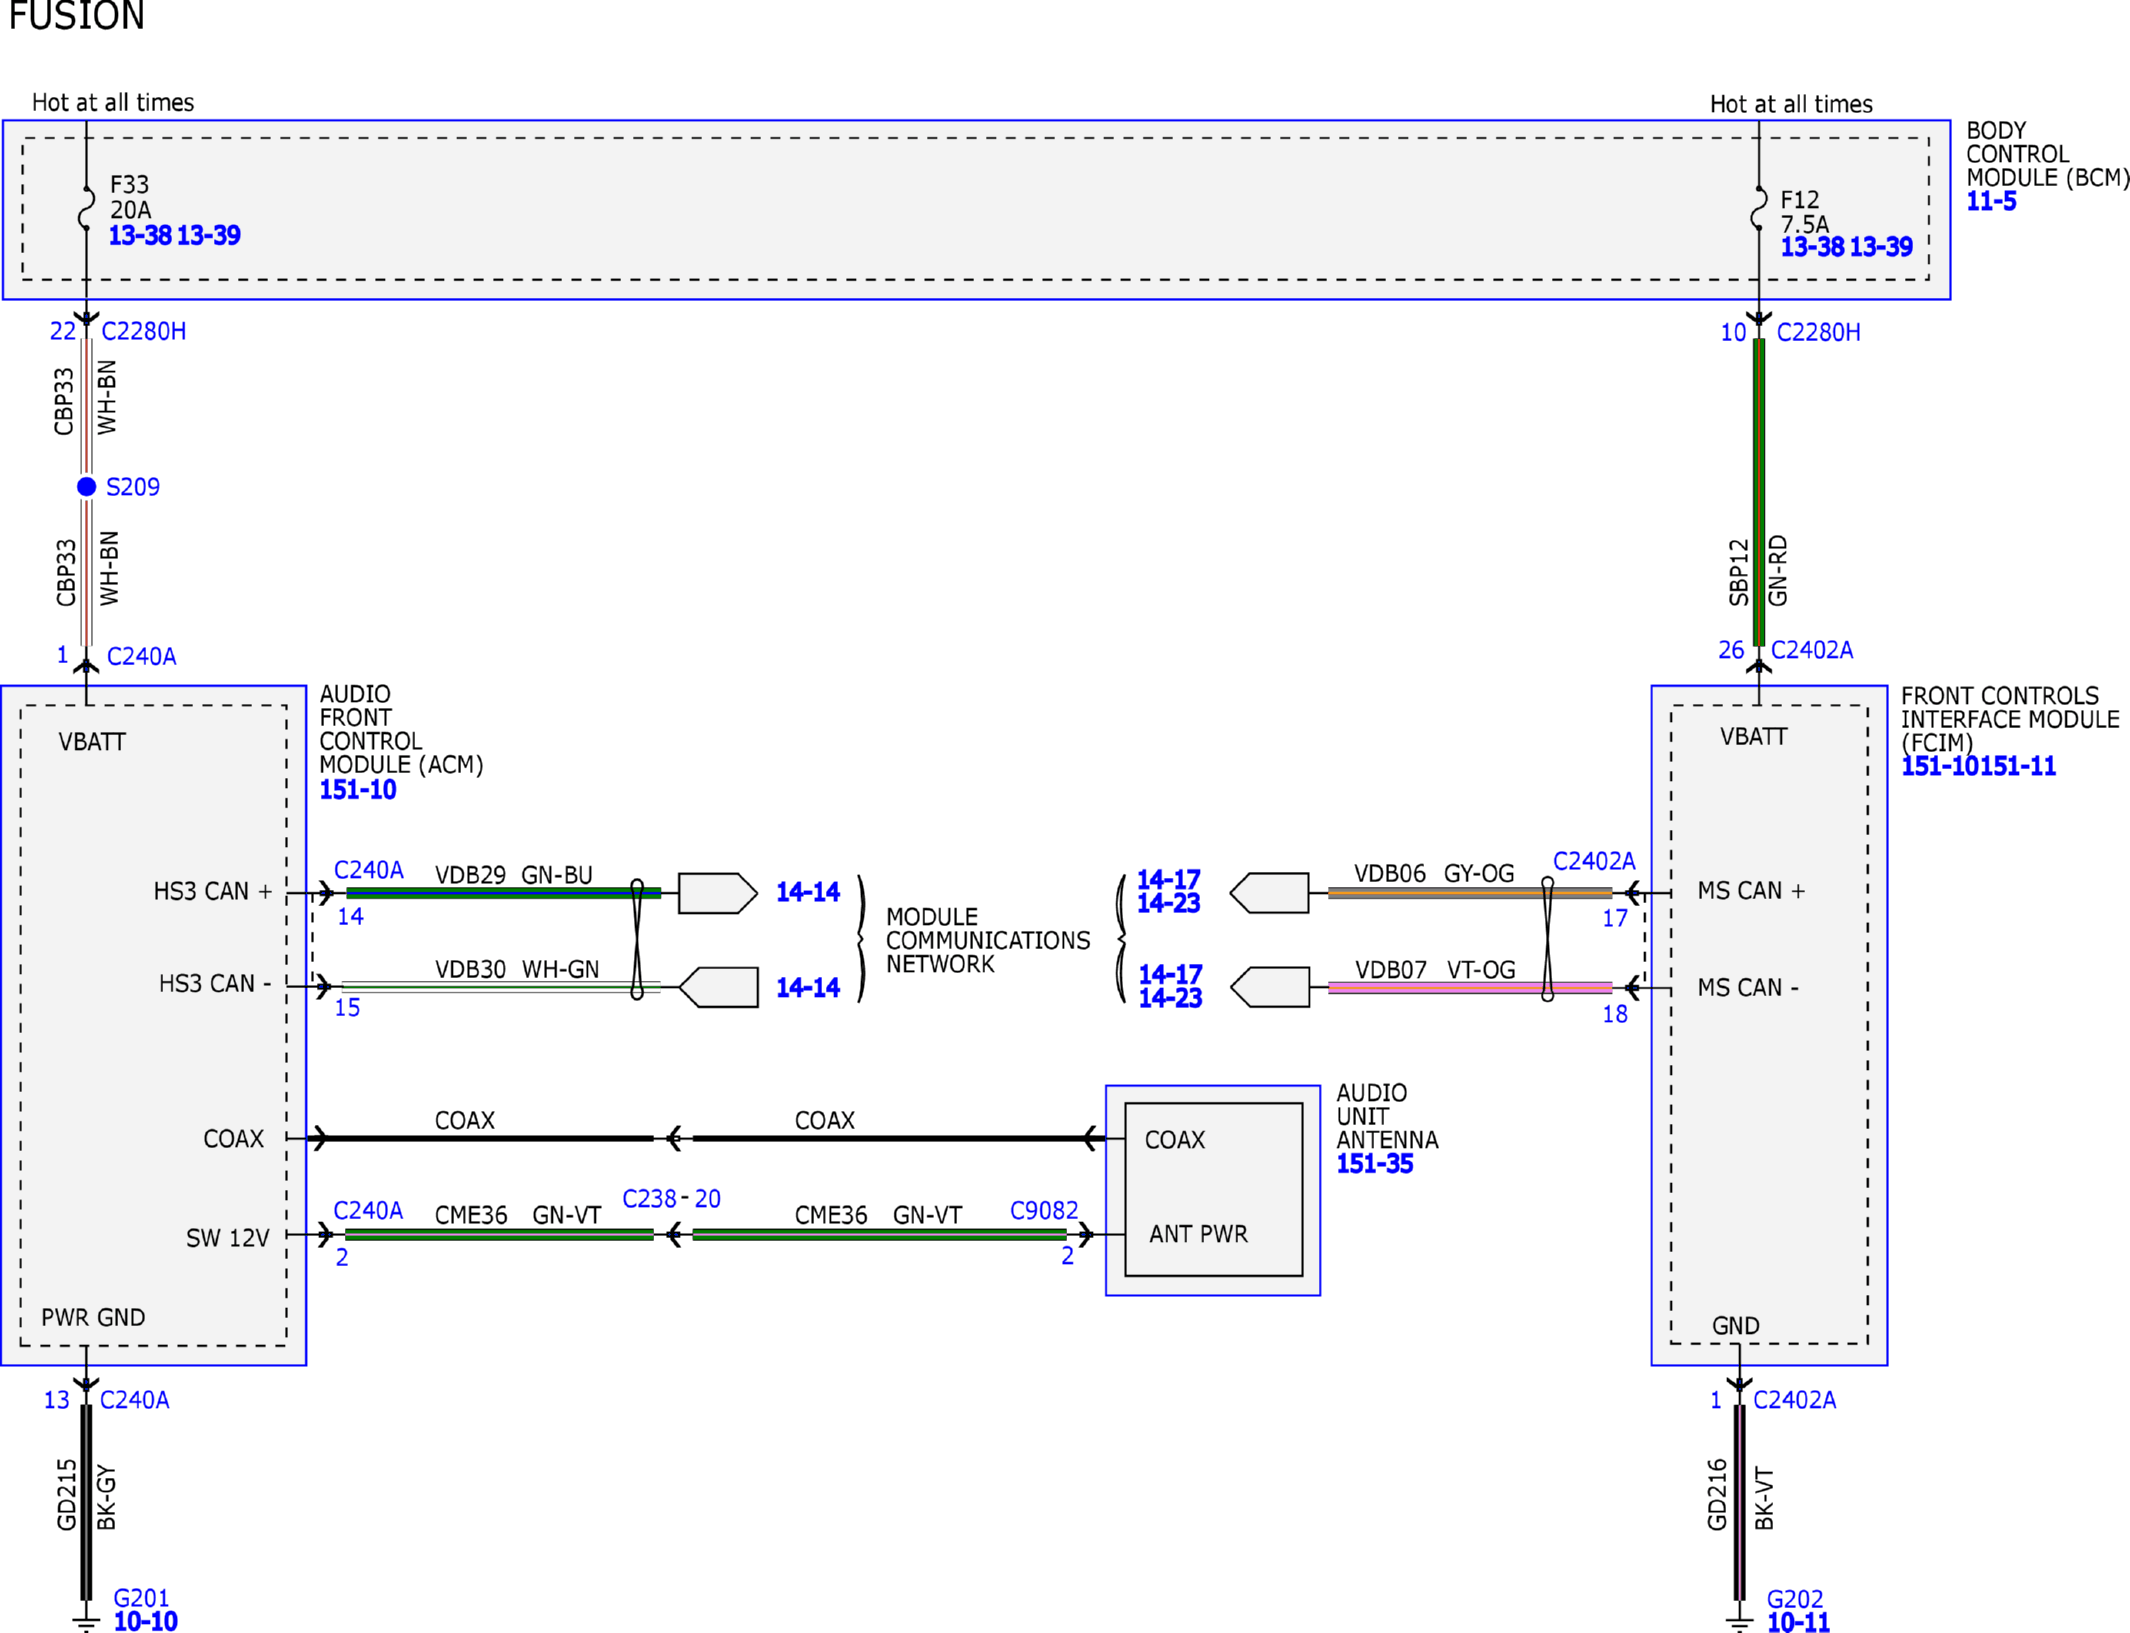
Task: Click the FUSION title text
Action: pos(77,16)
